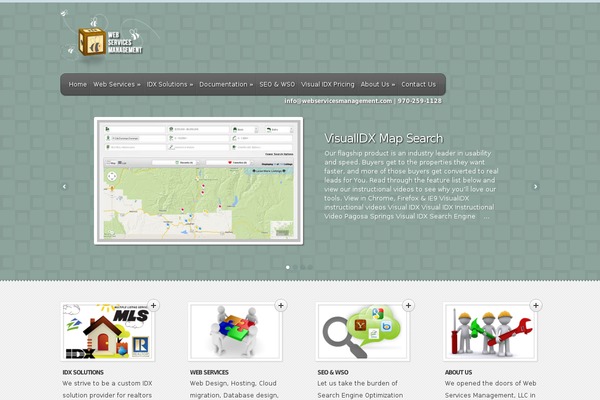The width and height of the screenshot is (600, 400).
Task: Go to previous slide arrow
Action: click(x=64, y=186)
